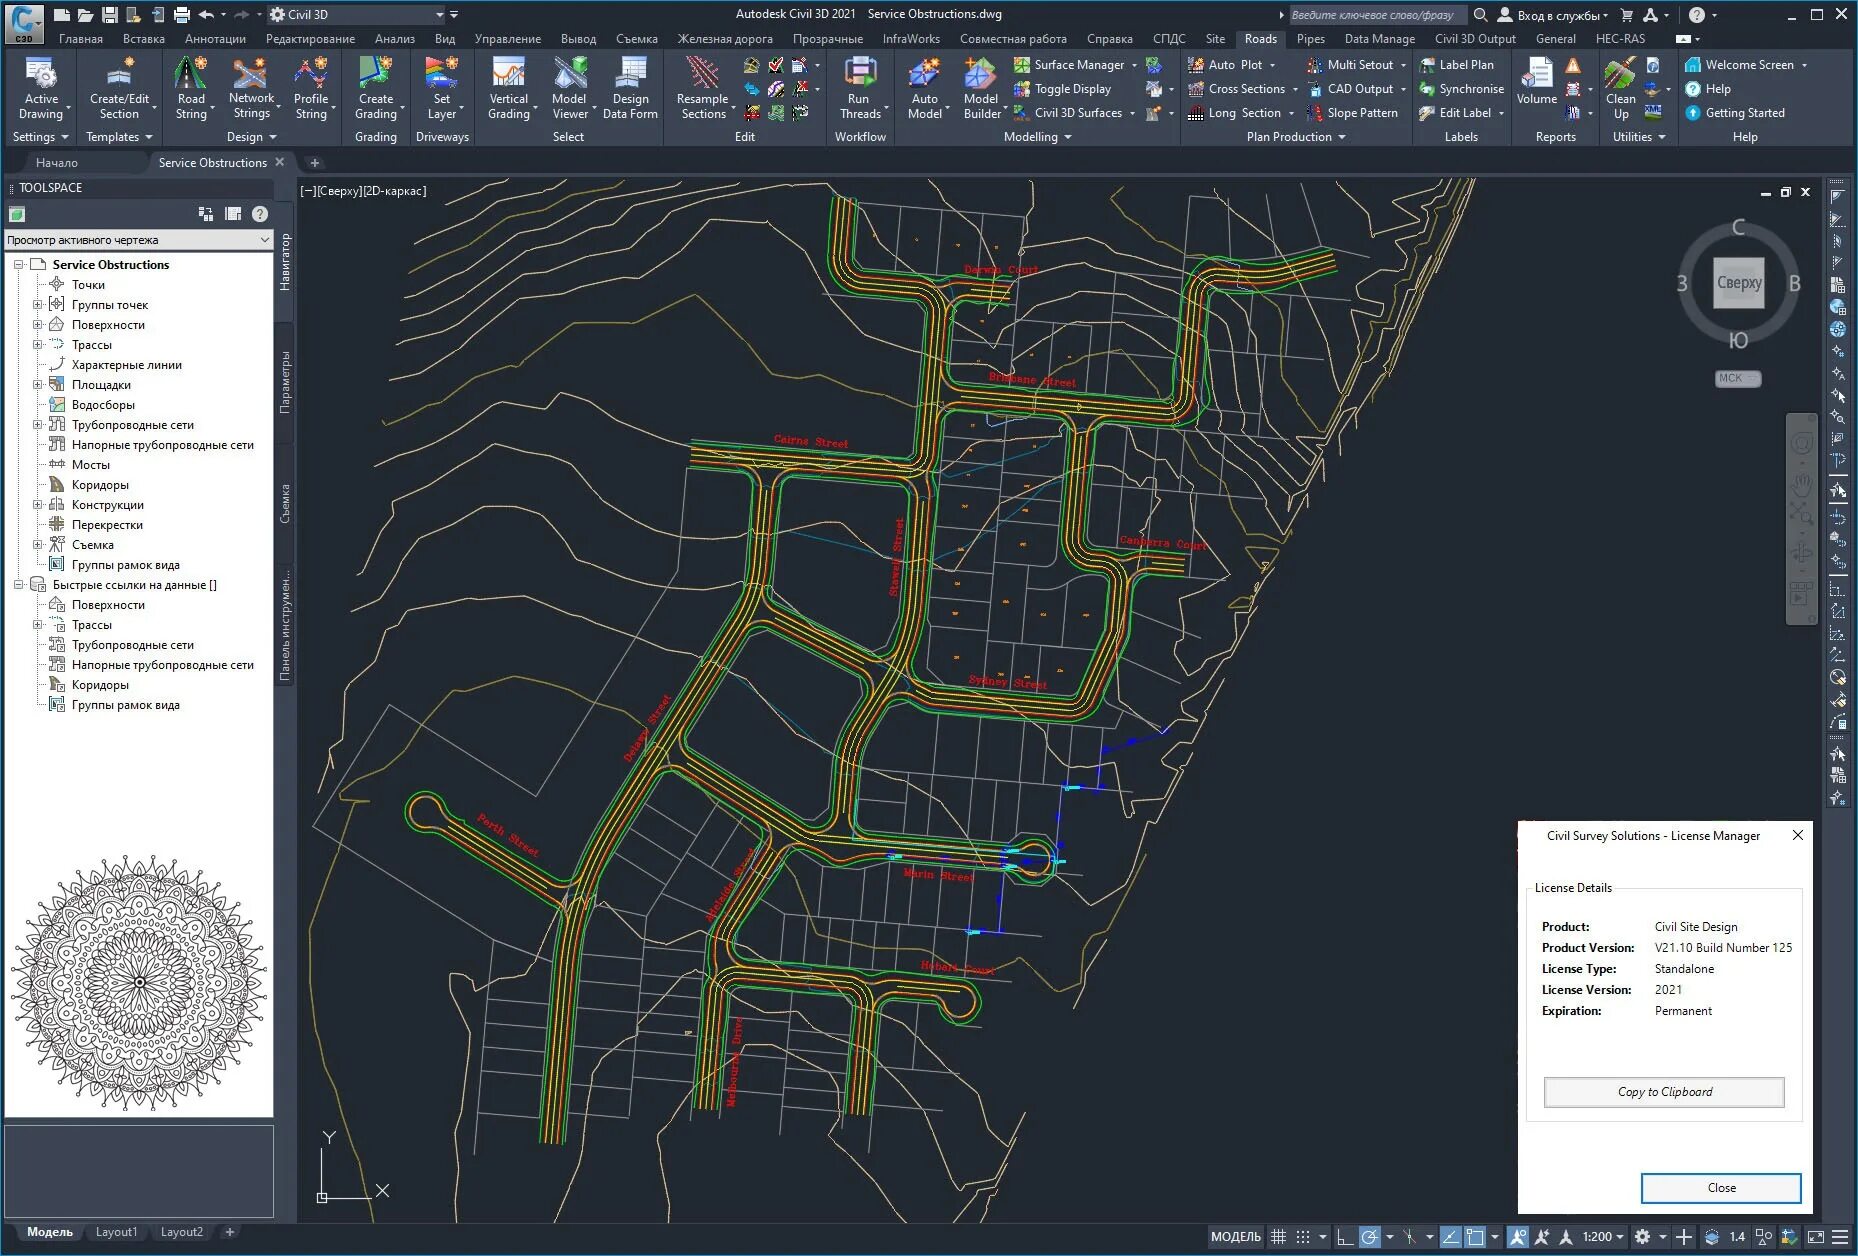This screenshot has width=1858, height=1256.
Task: Start the Run Threads workflow
Action: (x=859, y=88)
